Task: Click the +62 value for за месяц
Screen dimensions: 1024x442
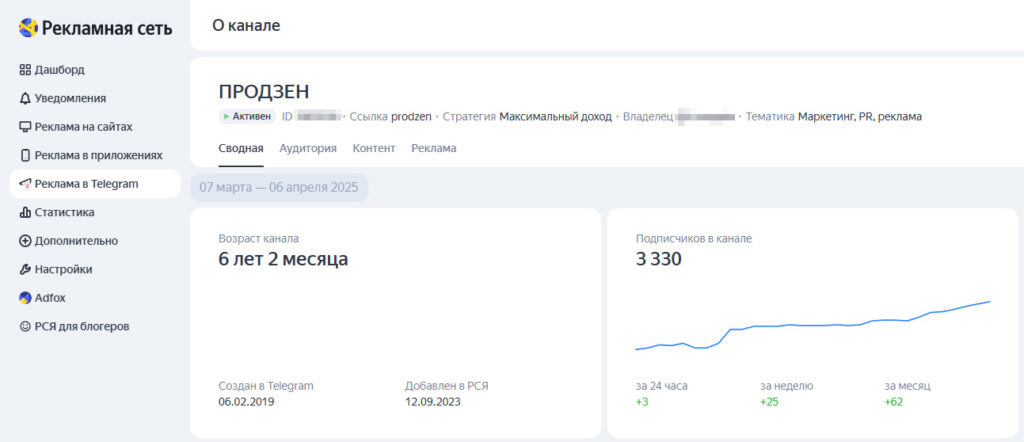Action: (893, 402)
